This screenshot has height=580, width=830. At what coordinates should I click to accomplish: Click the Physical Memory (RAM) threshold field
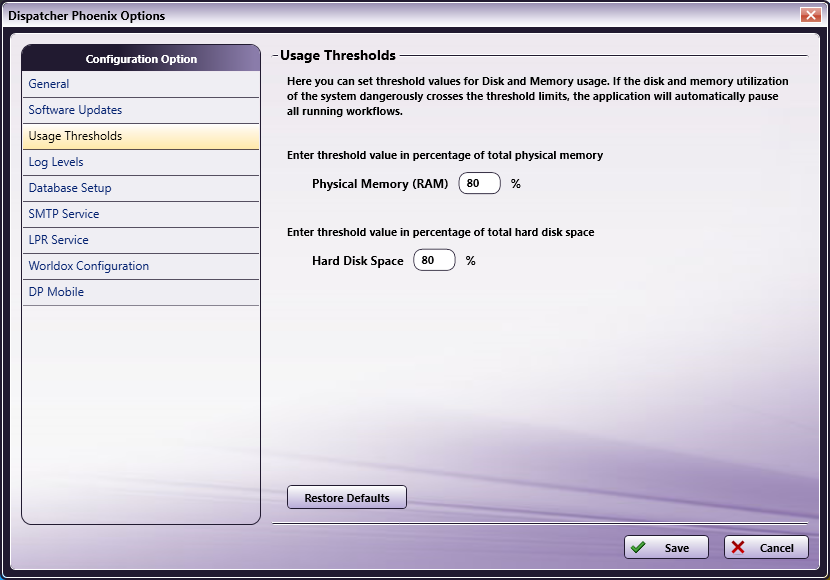[479, 183]
